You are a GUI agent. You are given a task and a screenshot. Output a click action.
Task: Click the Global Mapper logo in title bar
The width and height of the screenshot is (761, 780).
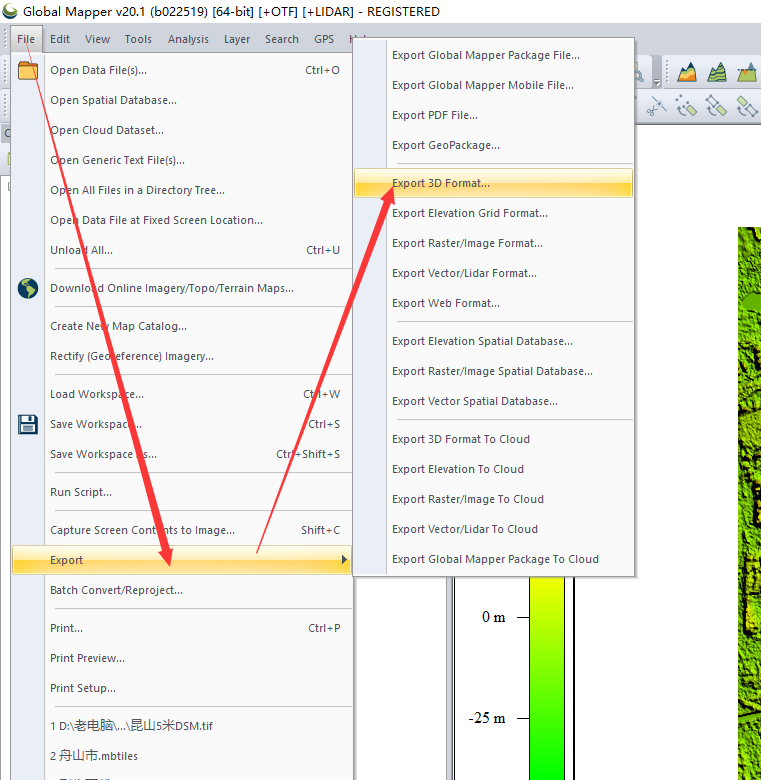pyautogui.click(x=9, y=11)
